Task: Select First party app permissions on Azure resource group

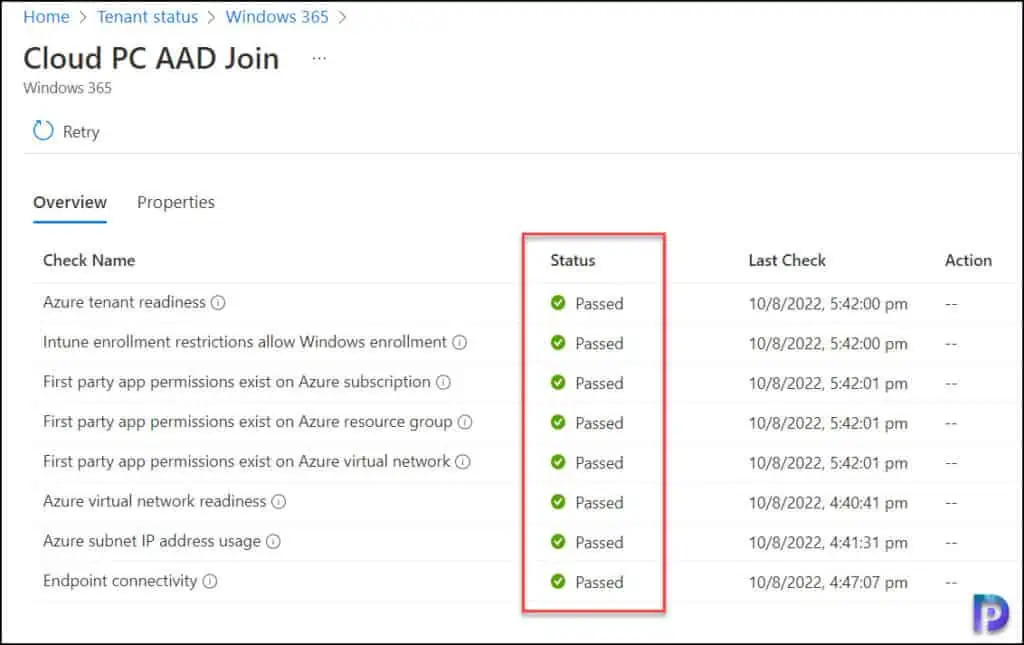Action: click(x=248, y=422)
